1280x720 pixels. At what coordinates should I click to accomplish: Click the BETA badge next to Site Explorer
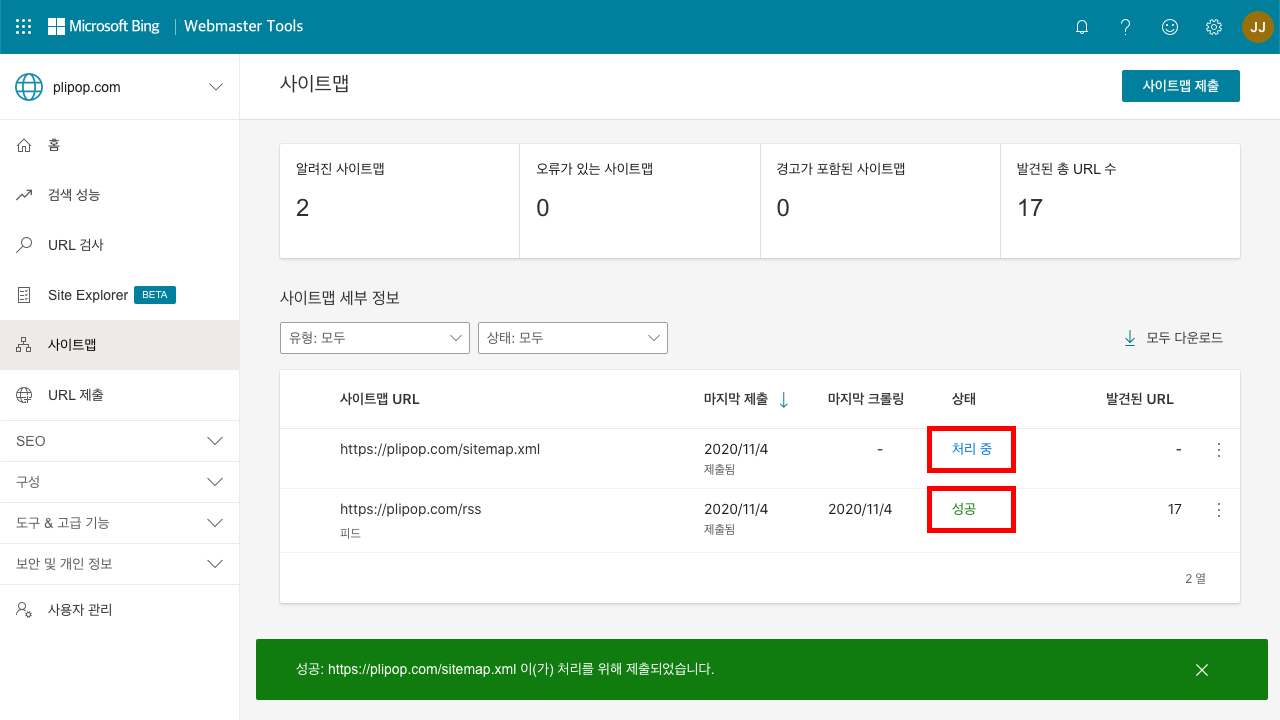(155, 295)
